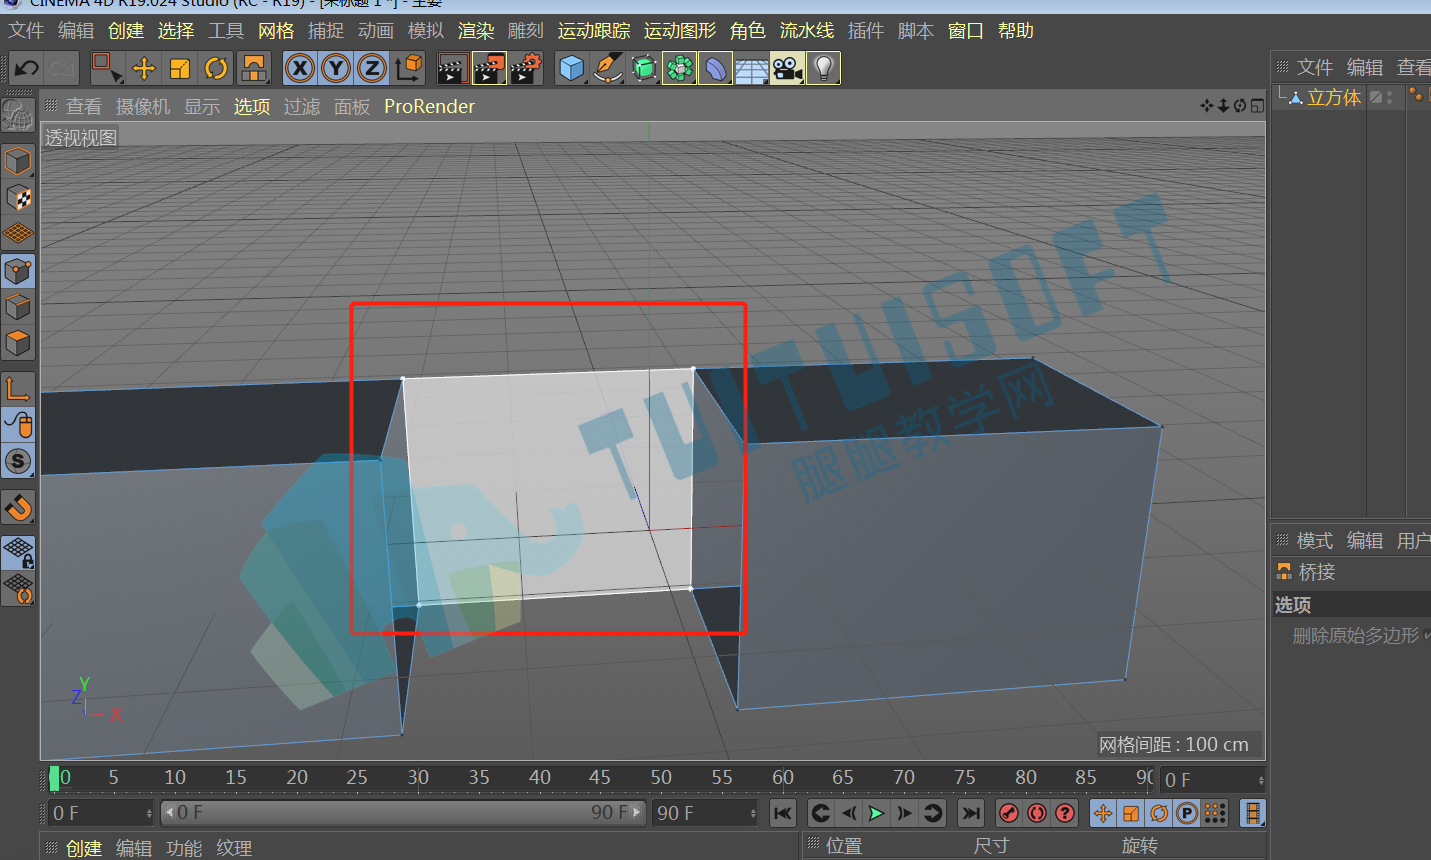Open the live selection tool dropdown
Viewport: 1431px width, 860px height.
pos(107,68)
